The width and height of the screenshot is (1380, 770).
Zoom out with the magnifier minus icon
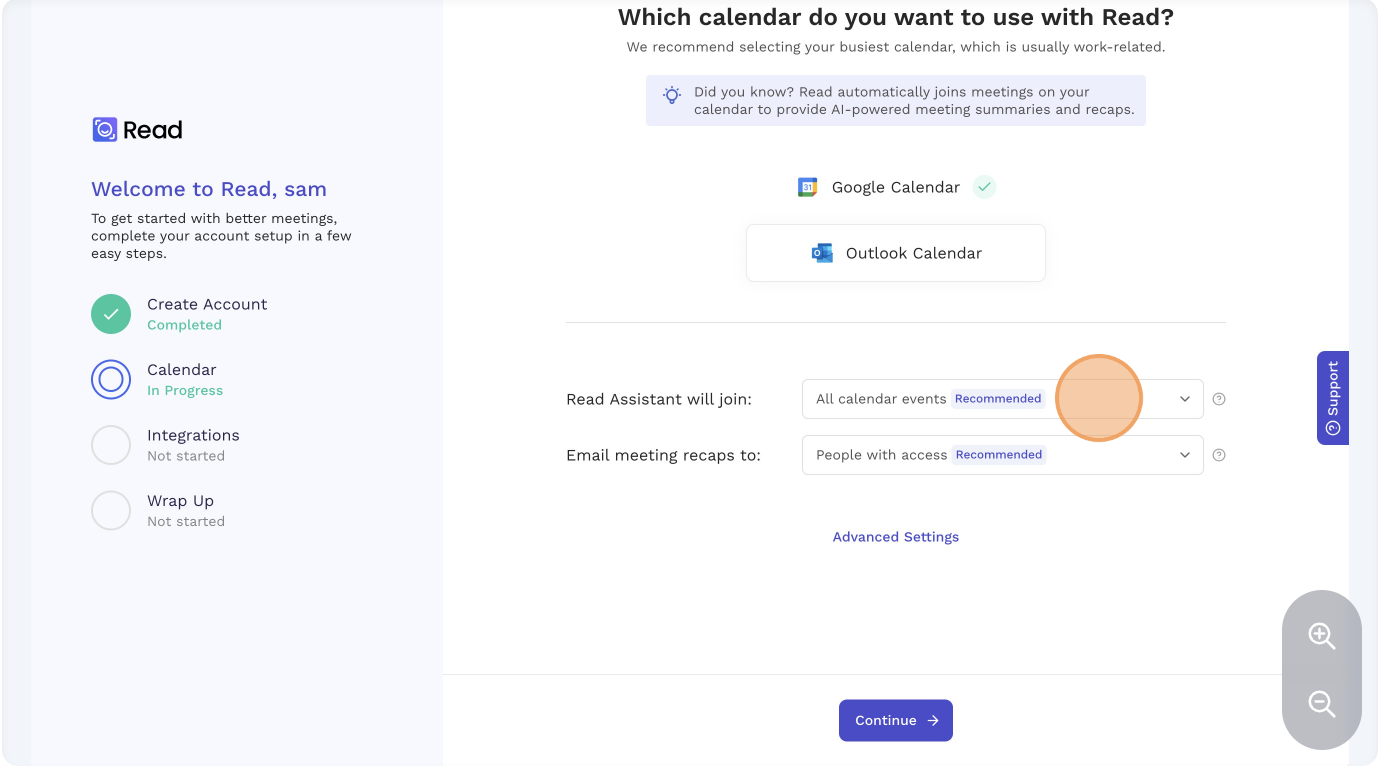[x=1322, y=704]
